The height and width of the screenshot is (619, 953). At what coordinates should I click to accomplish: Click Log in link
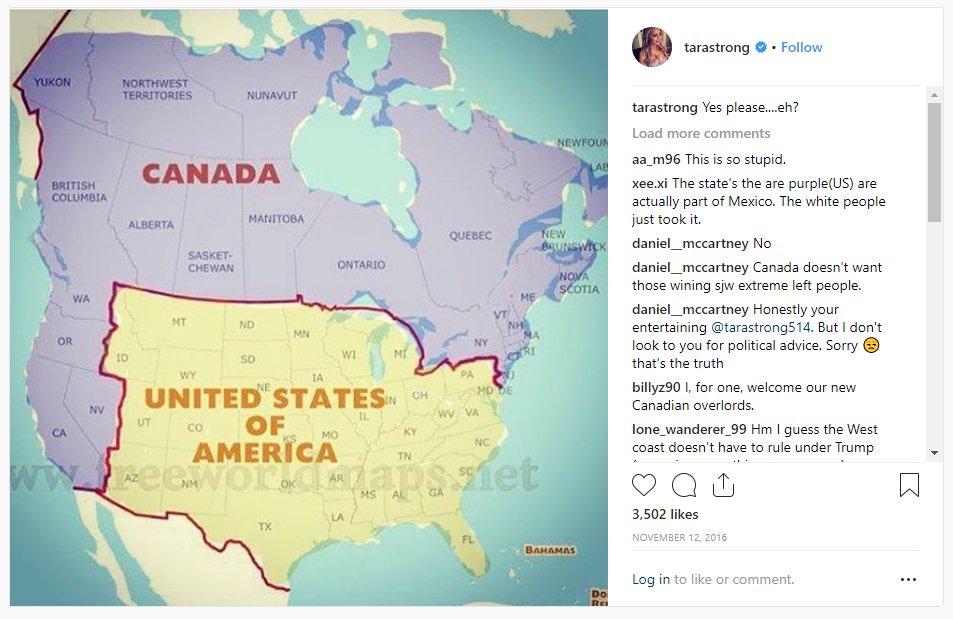pos(650,579)
